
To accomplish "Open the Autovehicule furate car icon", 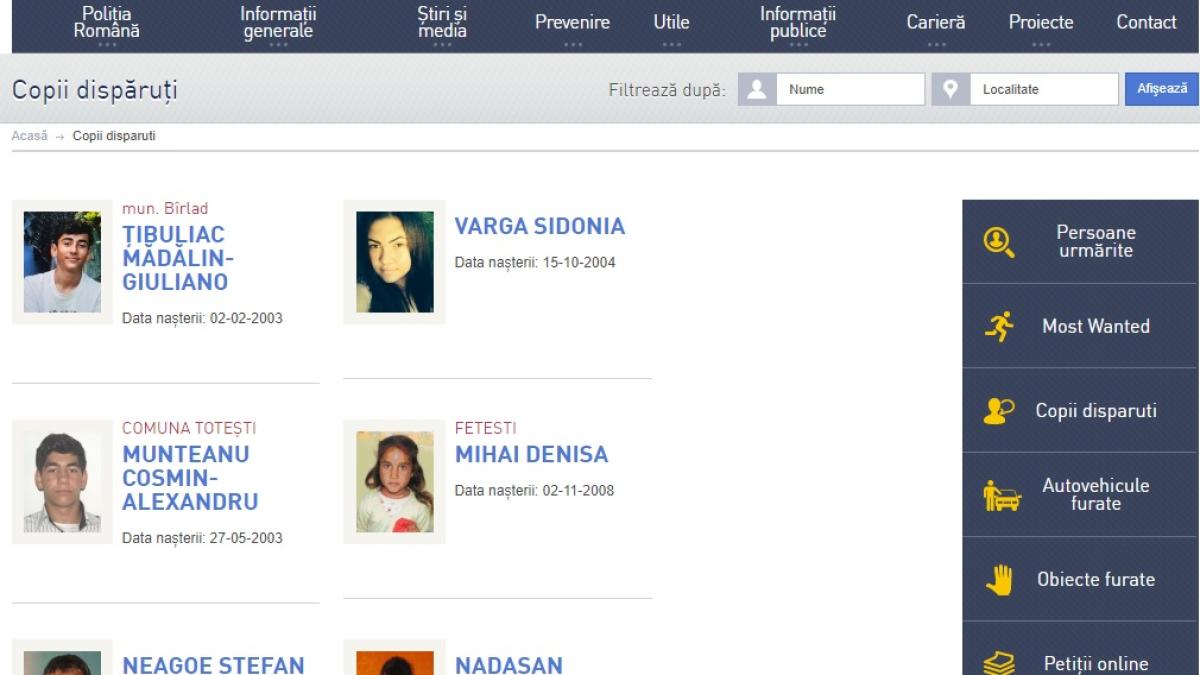I will pos(1001,495).
